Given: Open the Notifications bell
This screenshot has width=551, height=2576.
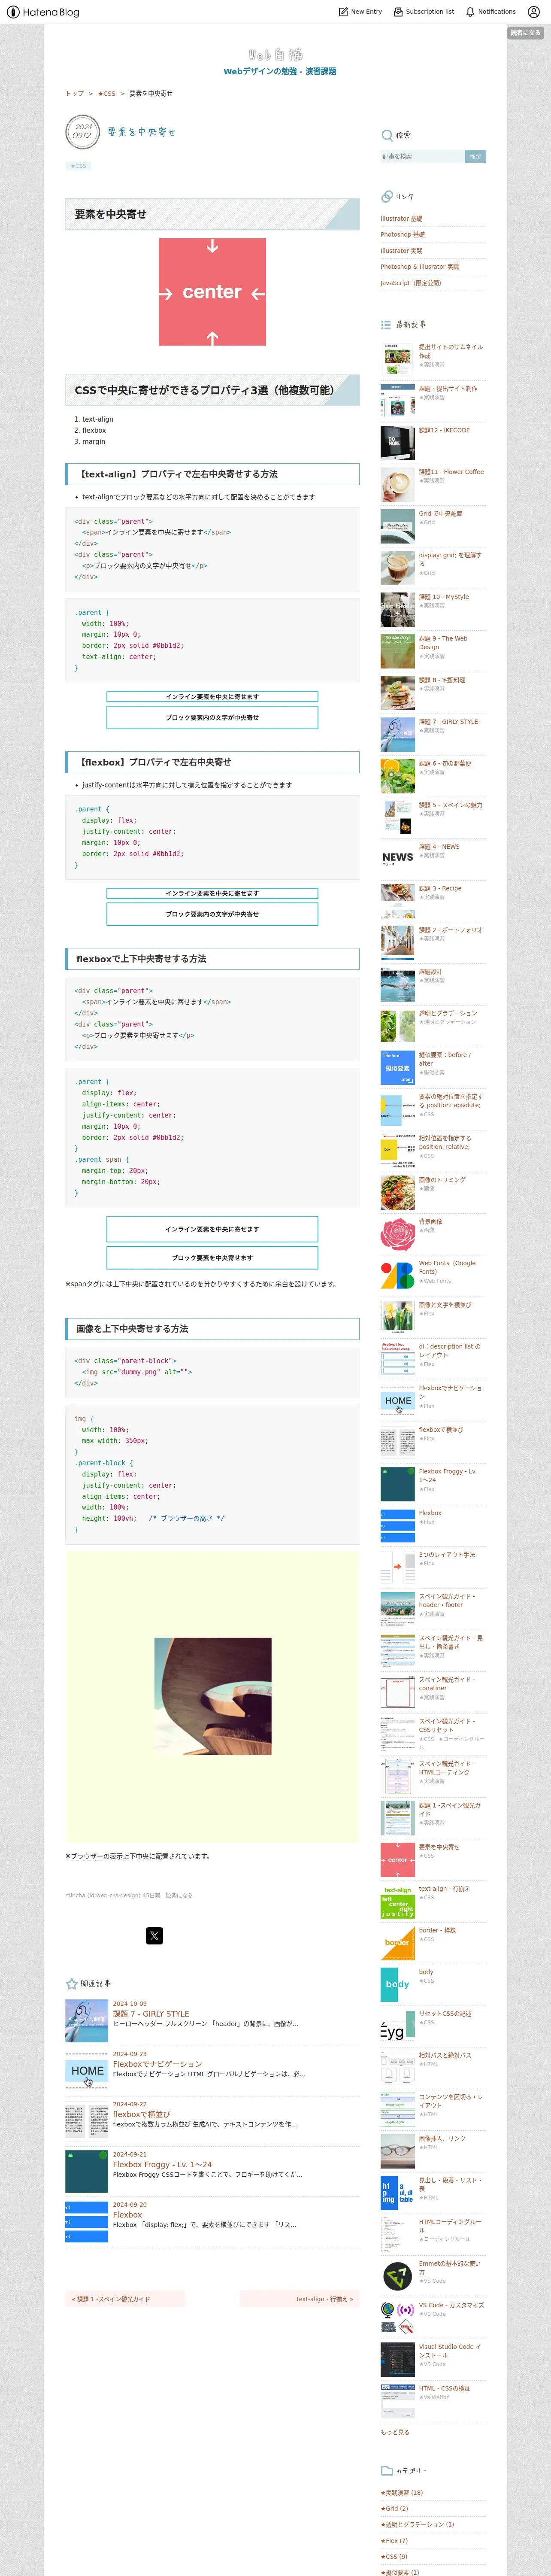Looking at the screenshot, I should 491,12.
